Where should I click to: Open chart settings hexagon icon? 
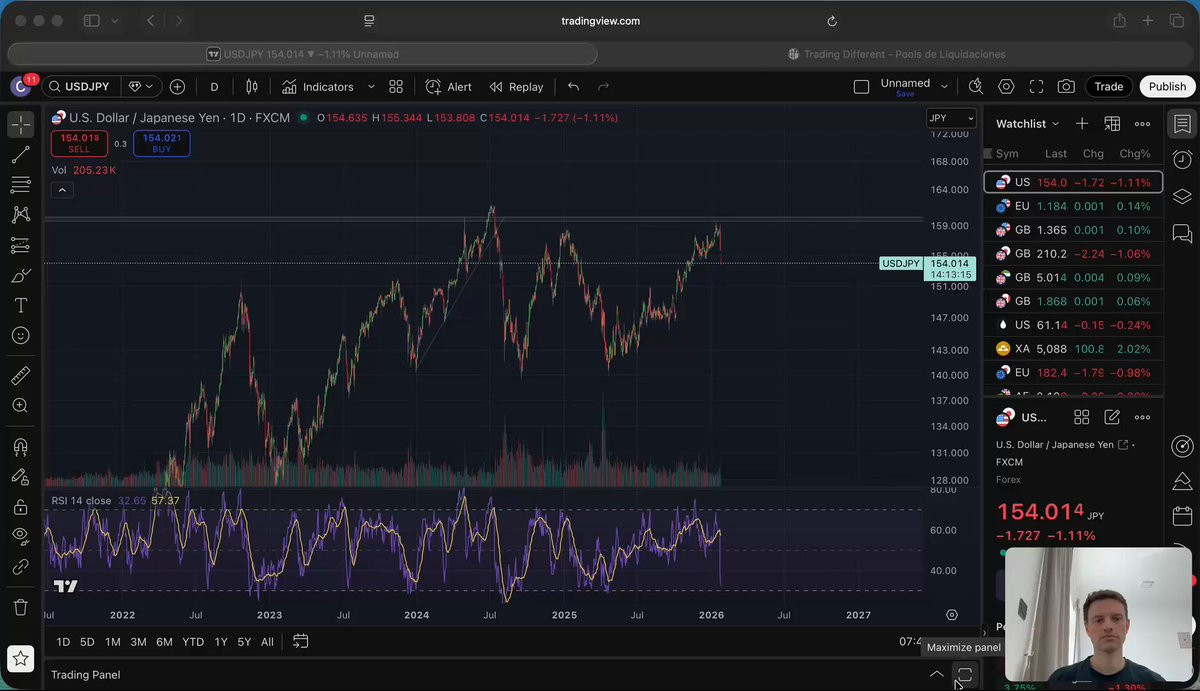[x=1006, y=87]
